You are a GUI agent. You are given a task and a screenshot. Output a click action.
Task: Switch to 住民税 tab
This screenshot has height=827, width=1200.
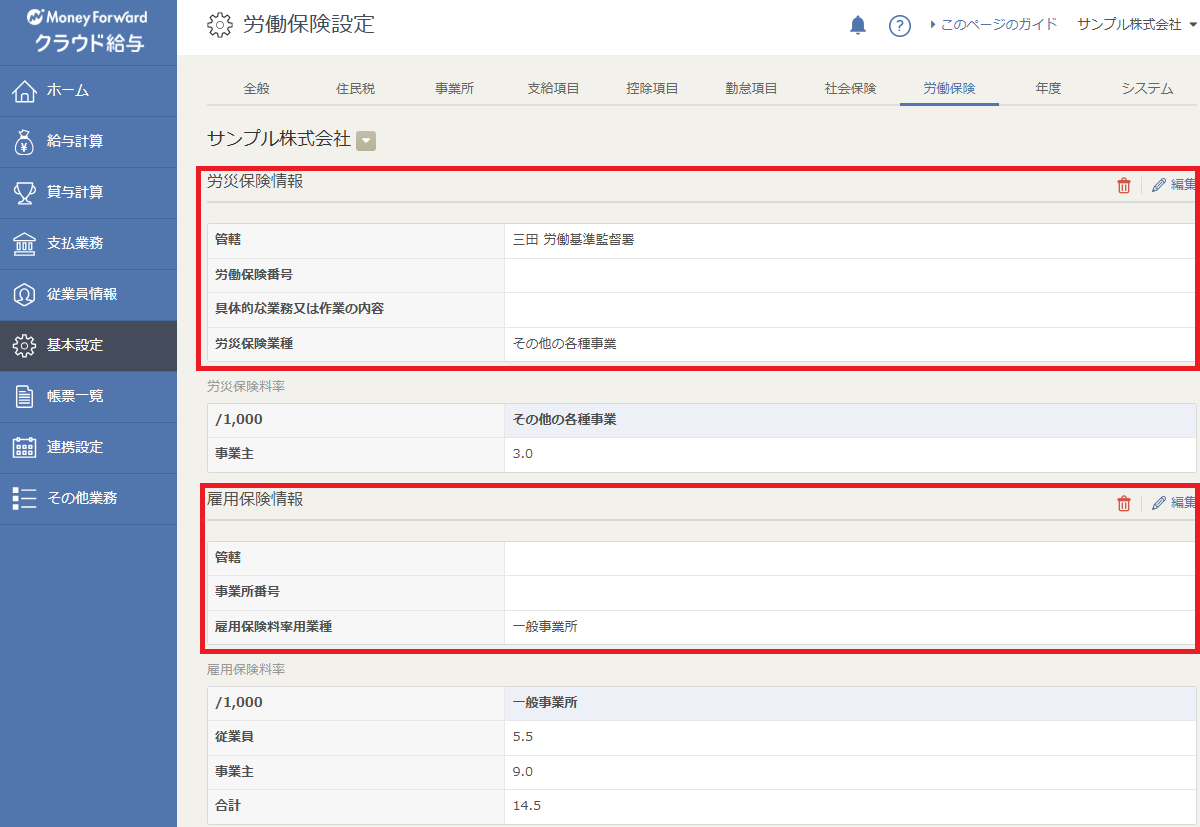coord(355,88)
